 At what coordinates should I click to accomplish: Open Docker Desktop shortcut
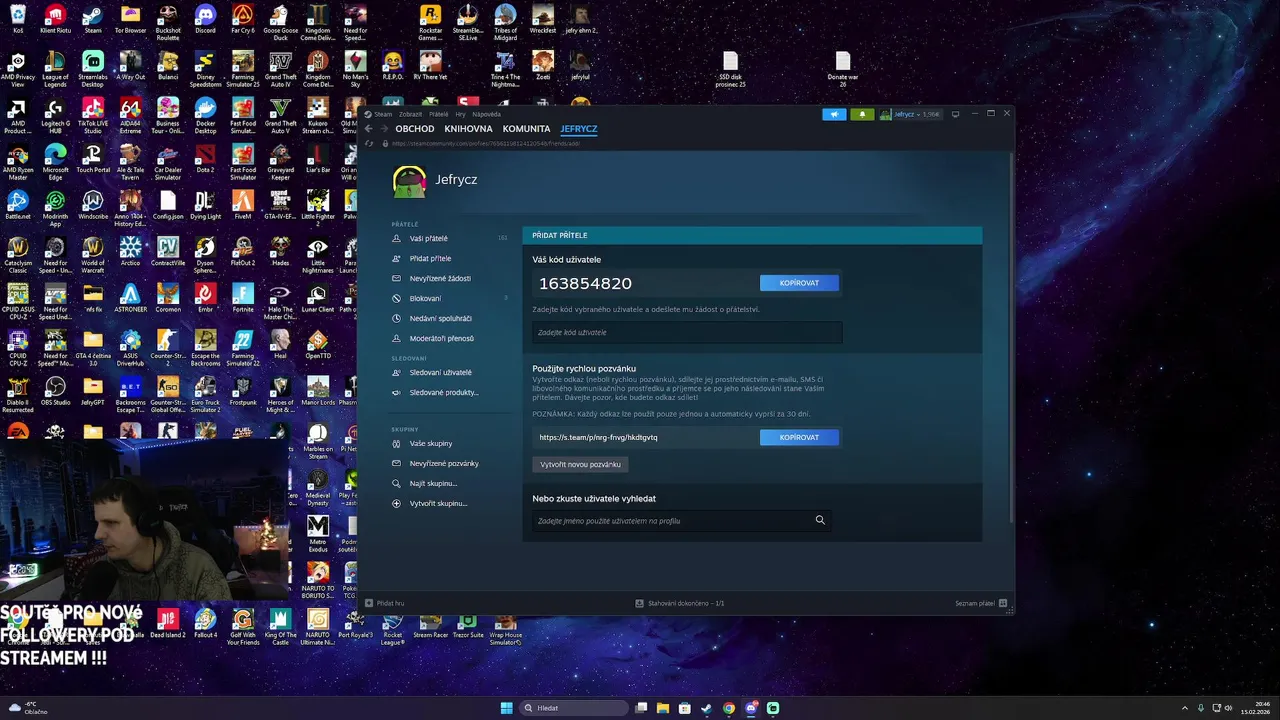(x=205, y=115)
